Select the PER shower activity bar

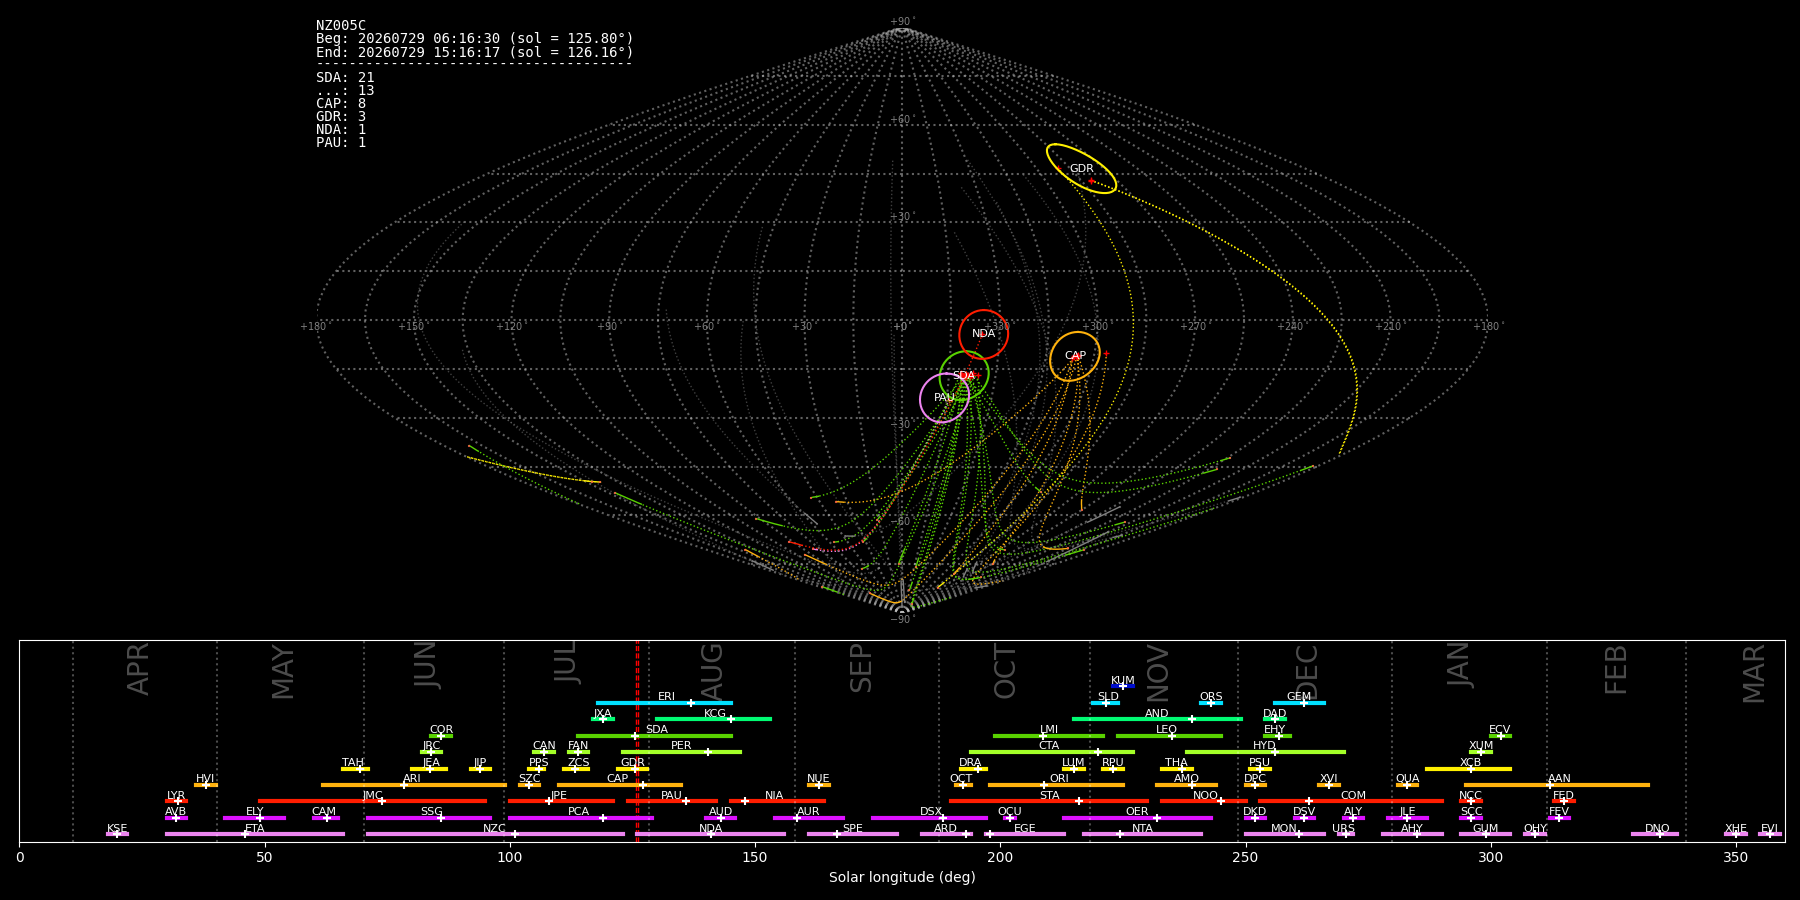(x=681, y=752)
